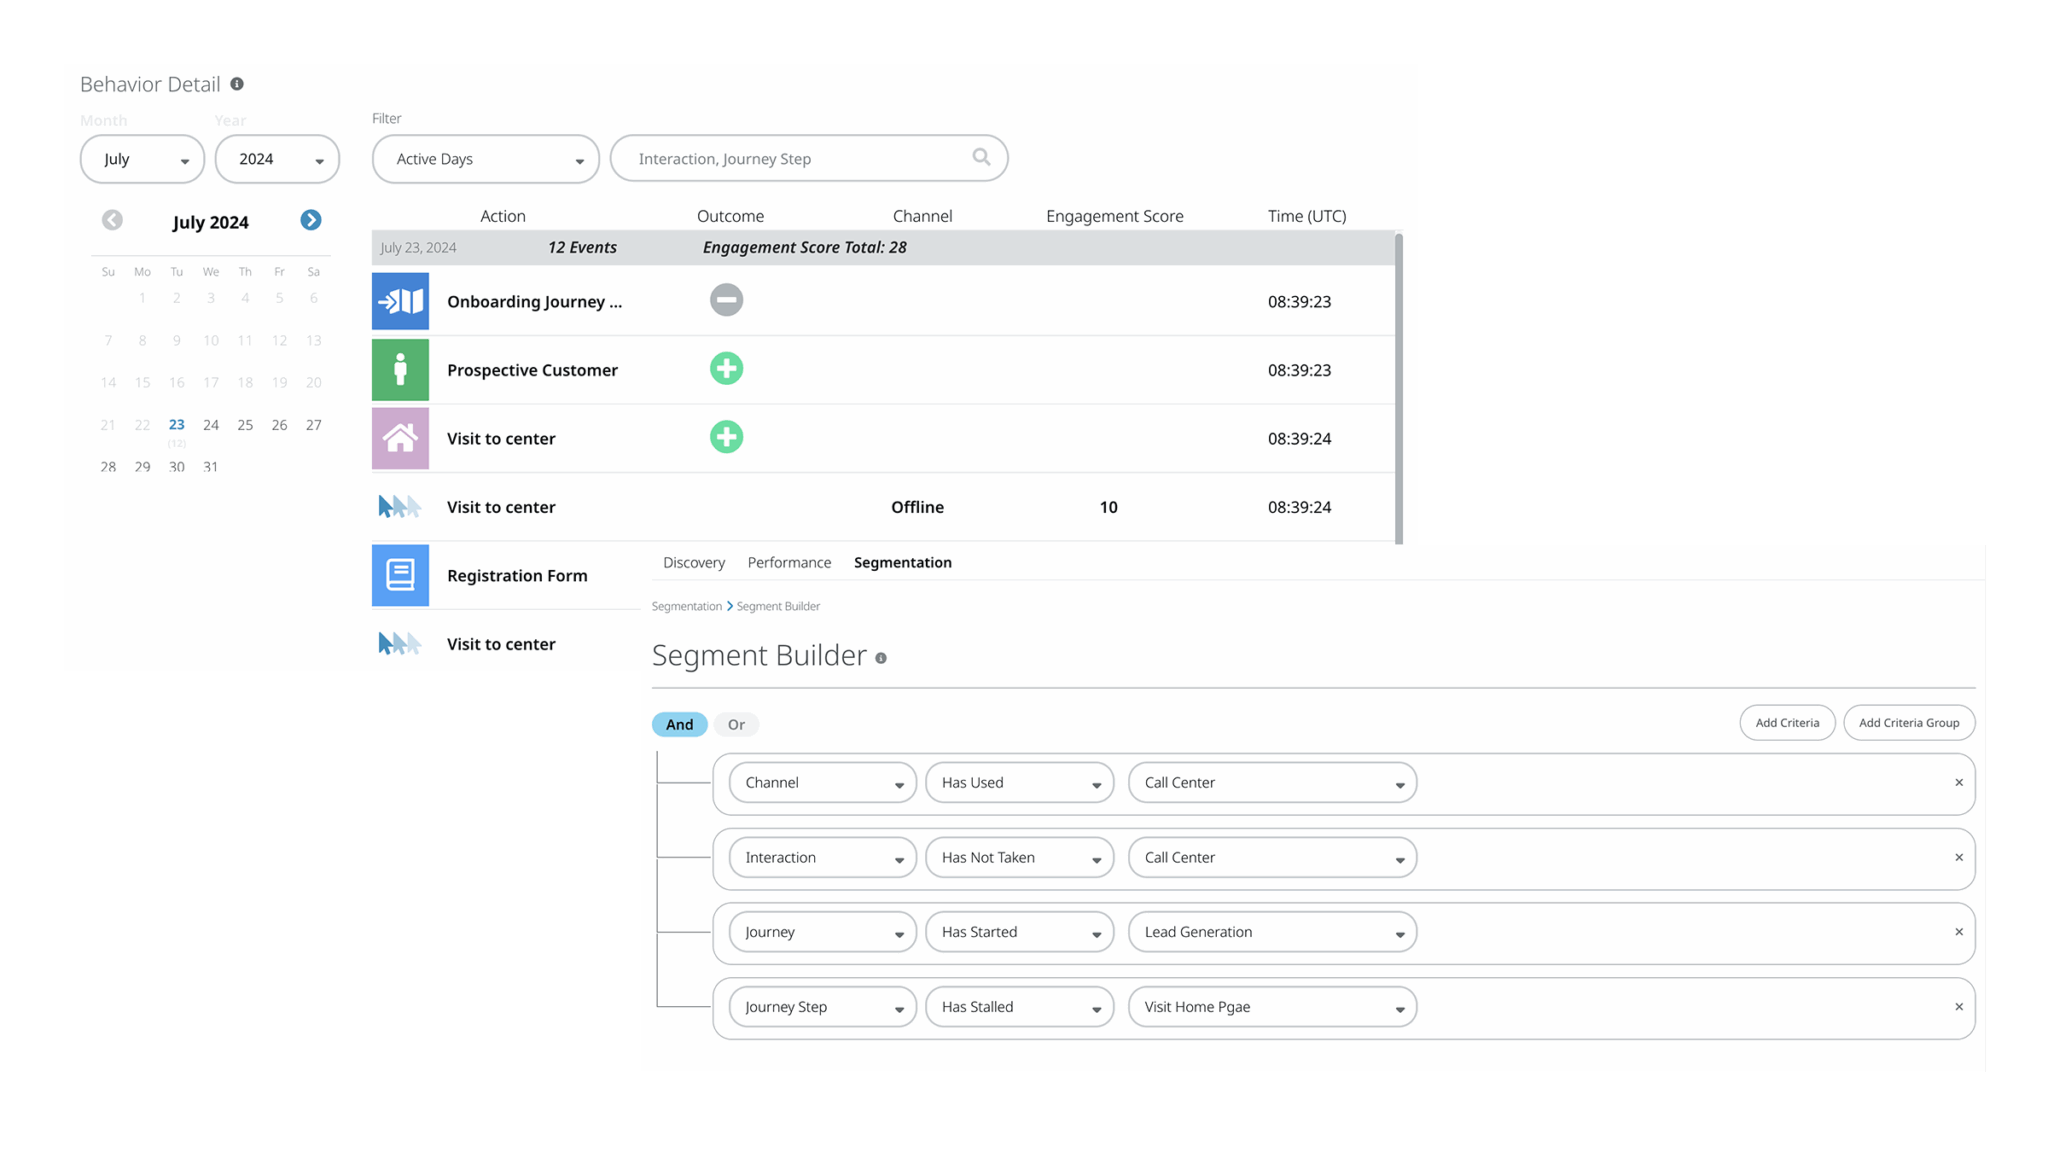The height and width of the screenshot is (1152, 2048).
Task: Click the Add Criteria button
Action: [x=1787, y=723]
